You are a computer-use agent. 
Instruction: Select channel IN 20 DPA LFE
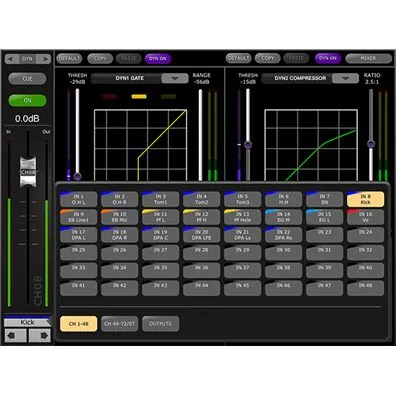pos(201,235)
